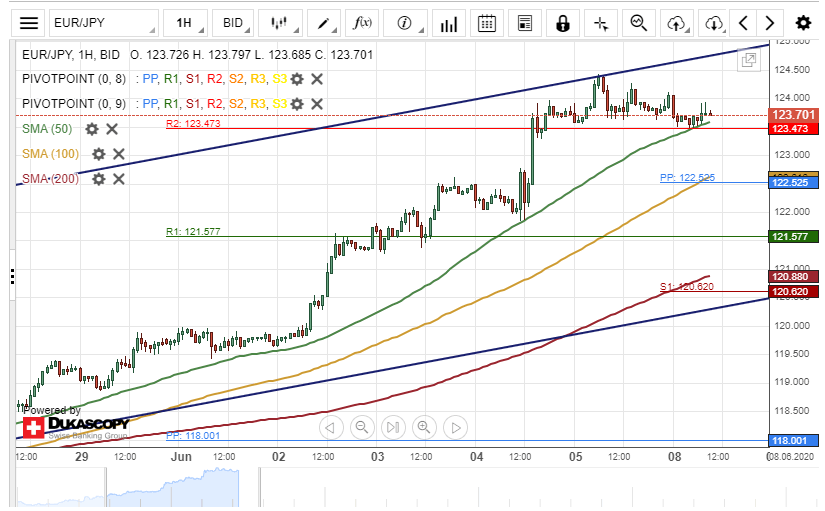Detach chart with pop-out icon

tap(748, 60)
